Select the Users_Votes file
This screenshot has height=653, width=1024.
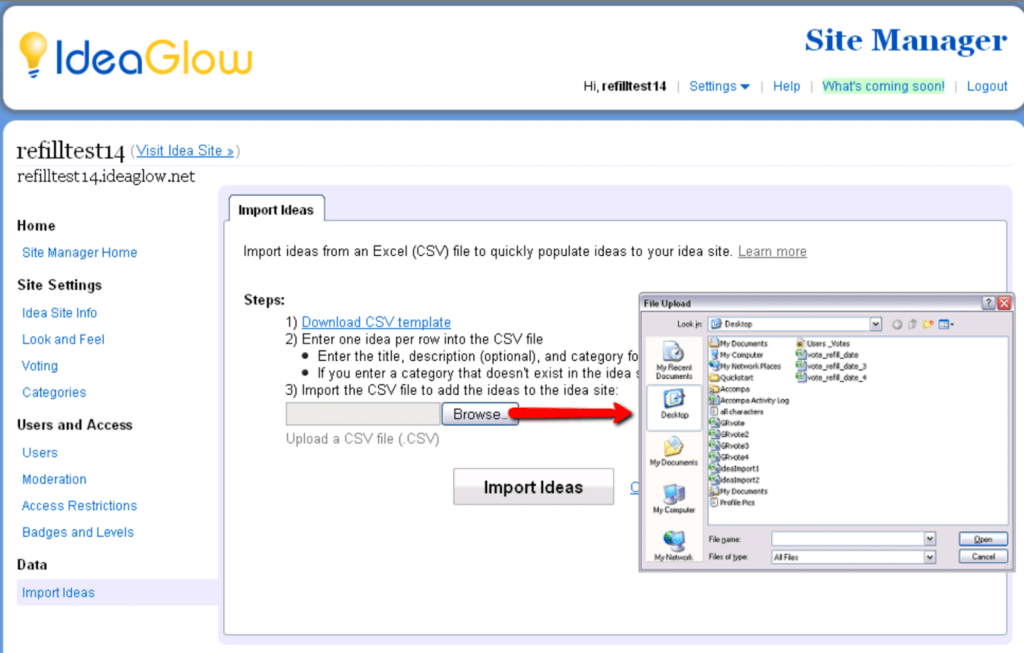(x=823, y=343)
